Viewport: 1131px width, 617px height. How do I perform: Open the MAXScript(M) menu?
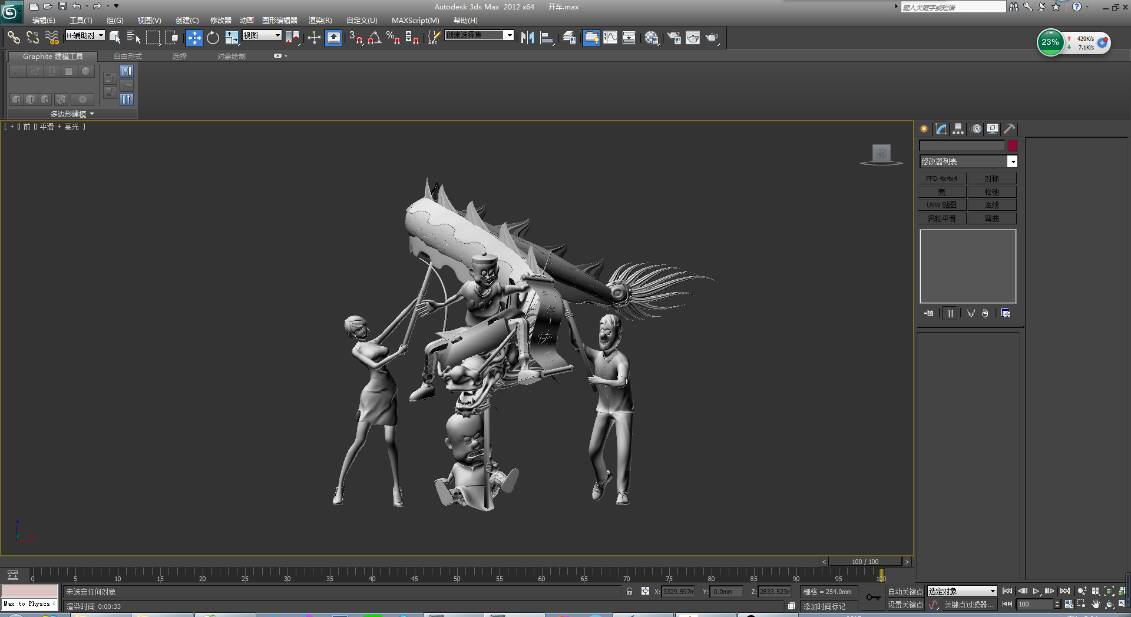415,20
